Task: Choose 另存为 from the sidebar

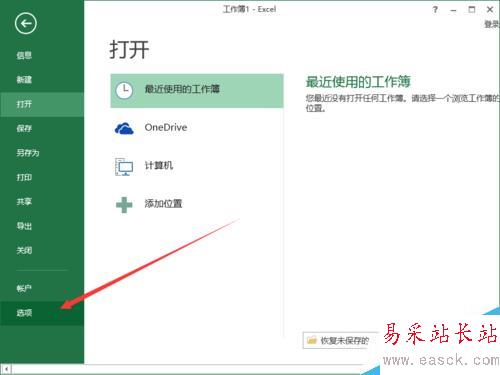Action: coord(28,153)
